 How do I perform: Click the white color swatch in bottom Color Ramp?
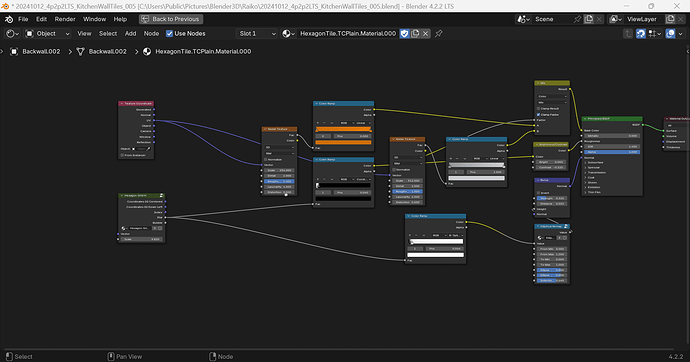click(436, 255)
